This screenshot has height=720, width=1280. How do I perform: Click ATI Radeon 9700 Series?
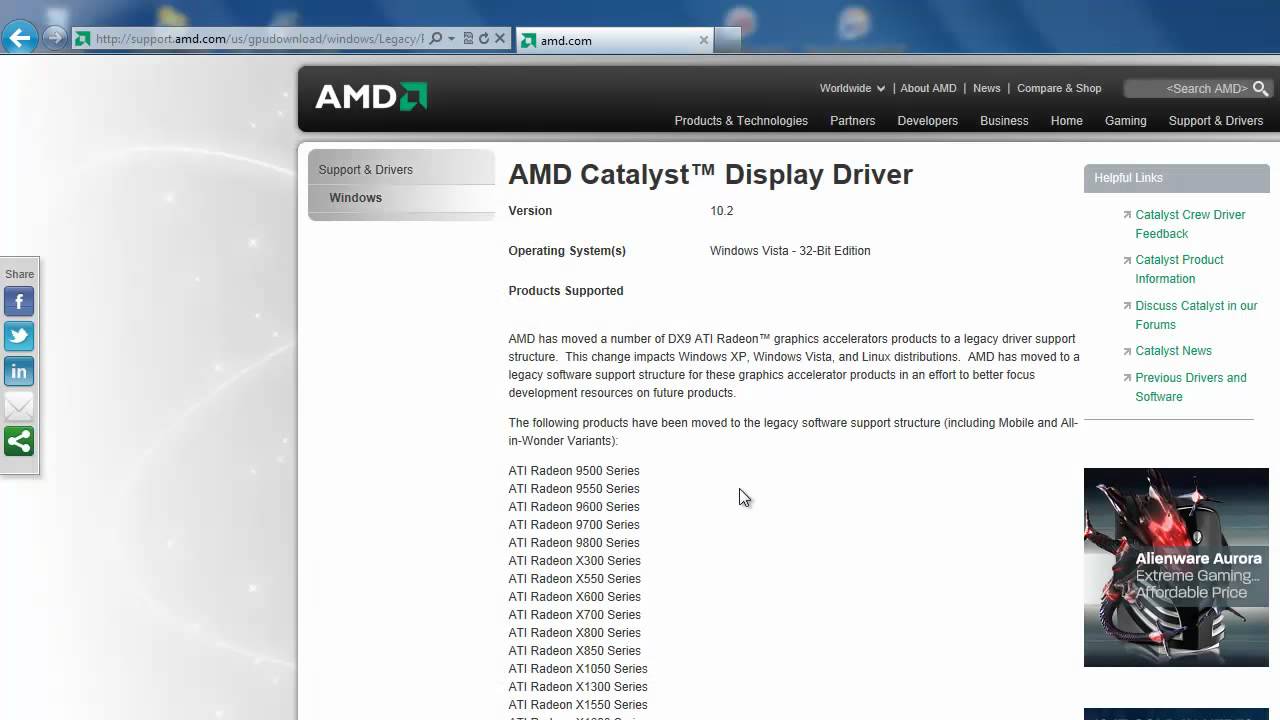coord(573,525)
